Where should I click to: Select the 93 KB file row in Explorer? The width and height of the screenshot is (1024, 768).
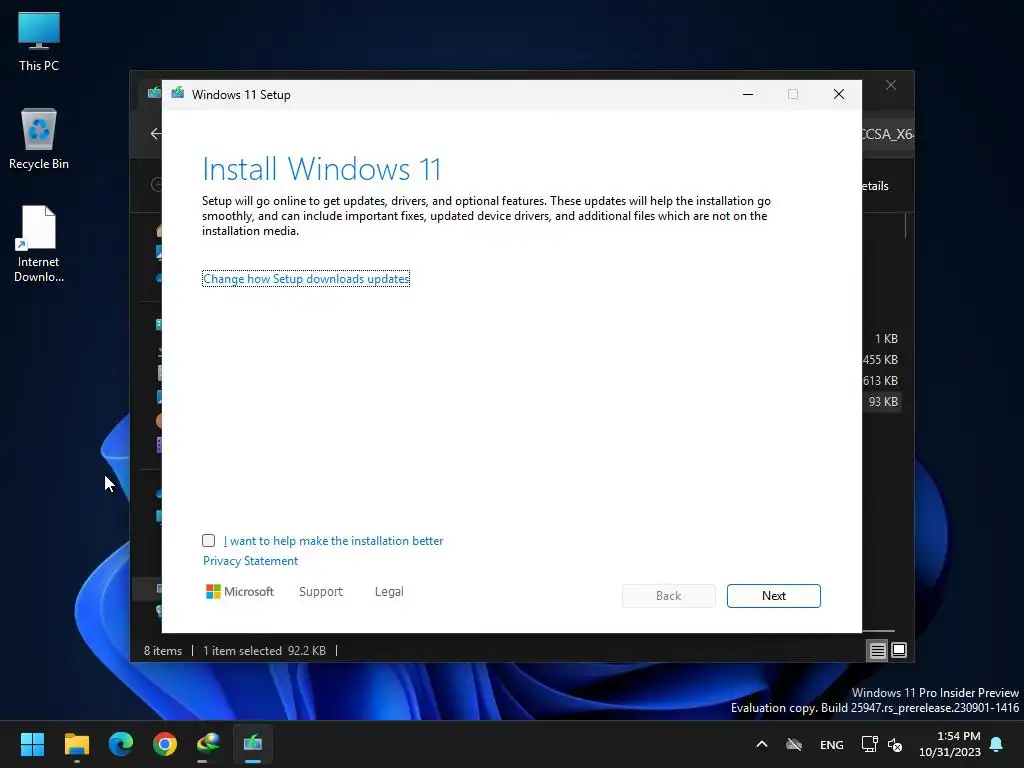882,402
